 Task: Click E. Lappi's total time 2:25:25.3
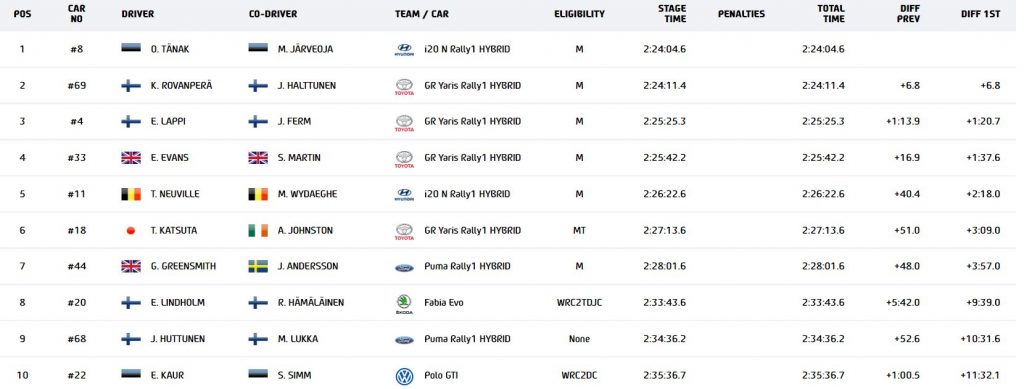click(823, 121)
